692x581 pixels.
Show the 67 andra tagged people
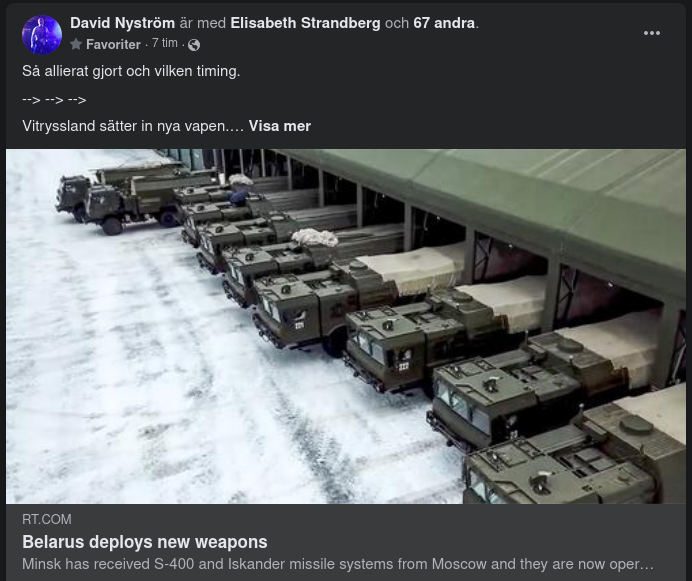tap(444, 23)
